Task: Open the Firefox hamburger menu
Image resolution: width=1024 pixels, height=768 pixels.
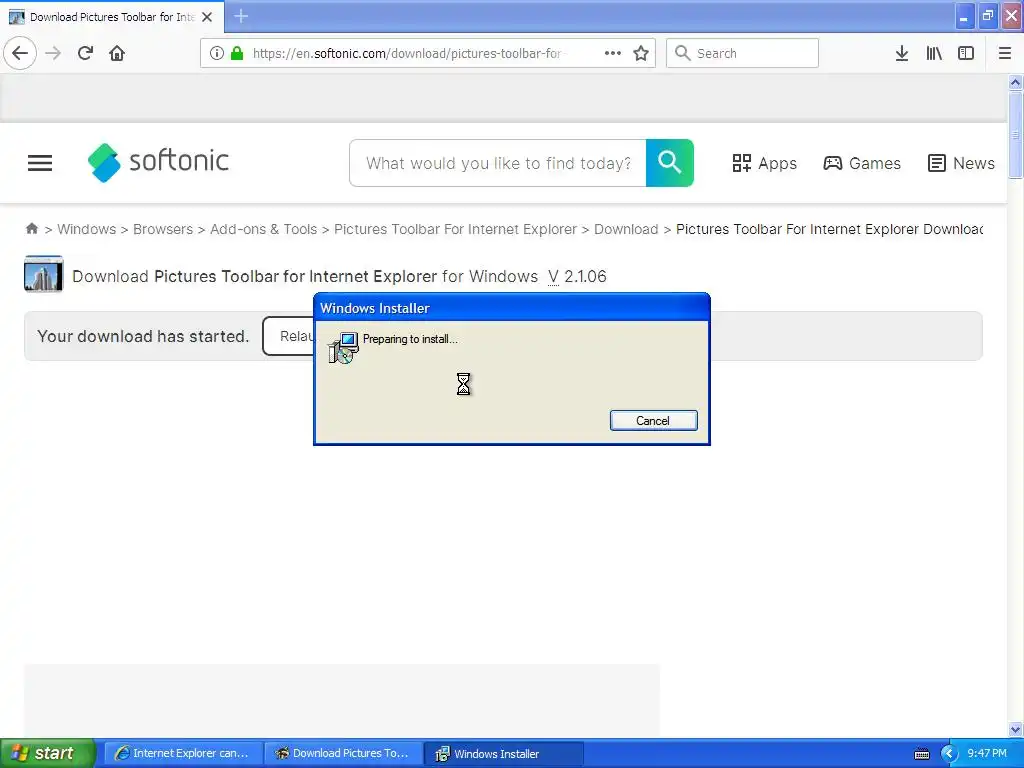Action: pyautogui.click(x=1004, y=53)
